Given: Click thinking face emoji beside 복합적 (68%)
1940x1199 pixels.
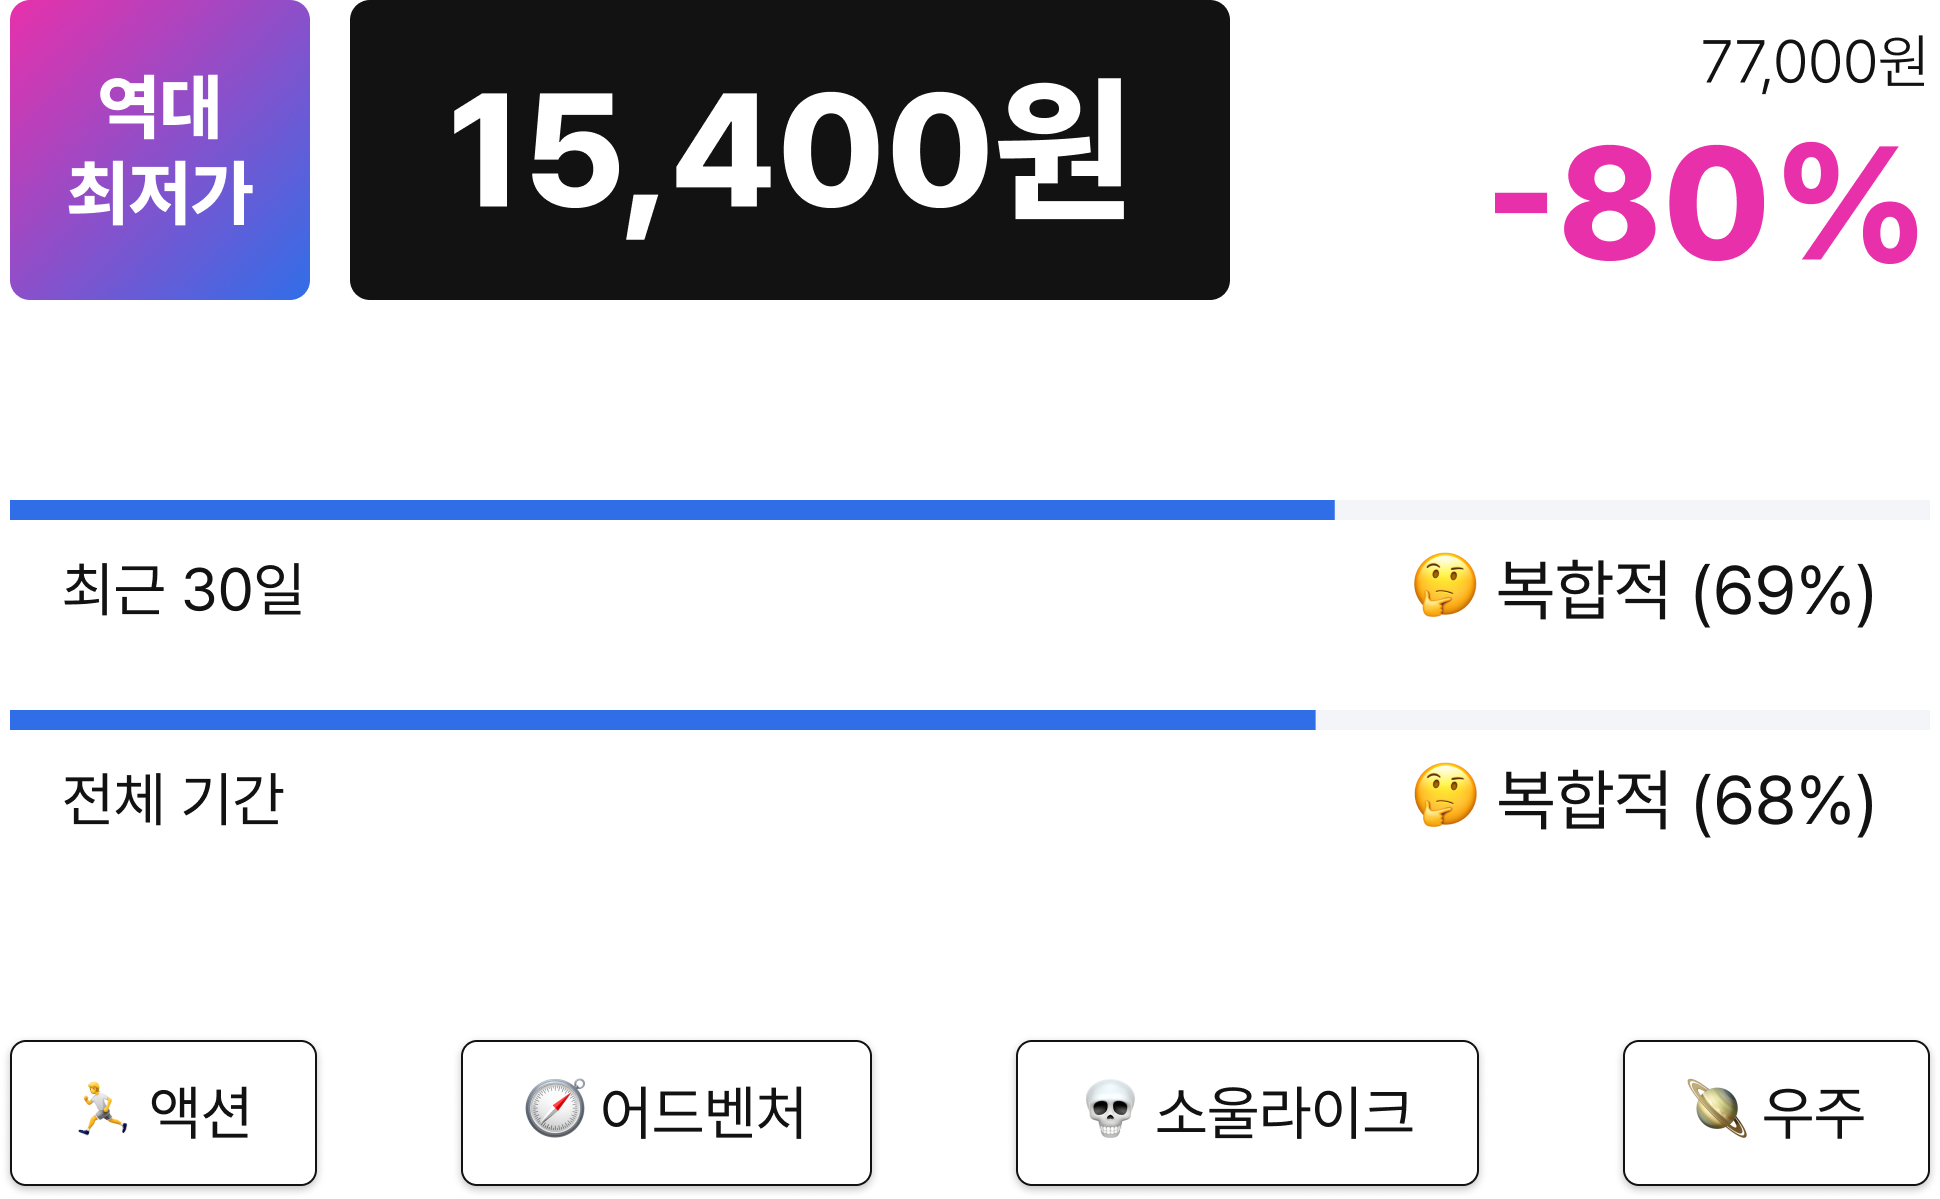Looking at the screenshot, I should [1445, 795].
